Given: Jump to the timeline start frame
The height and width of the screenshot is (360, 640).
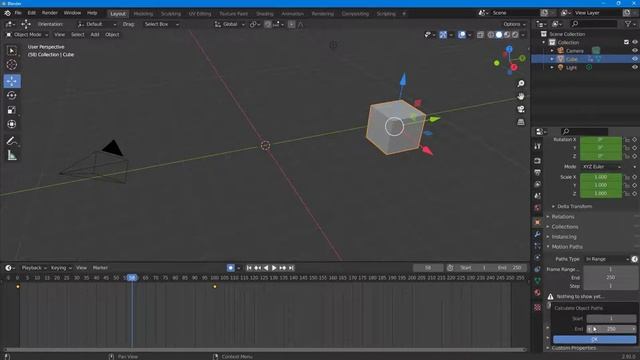Looking at the screenshot, I should tap(249, 268).
